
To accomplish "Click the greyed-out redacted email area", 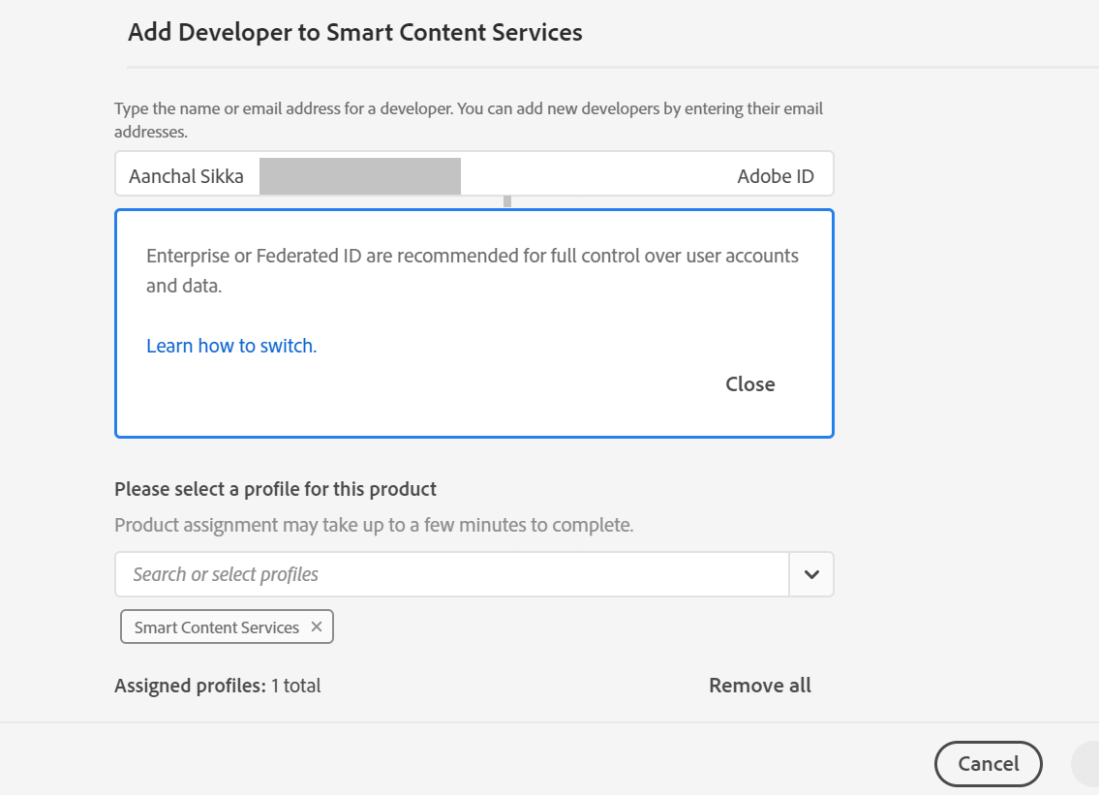I will coord(360,176).
